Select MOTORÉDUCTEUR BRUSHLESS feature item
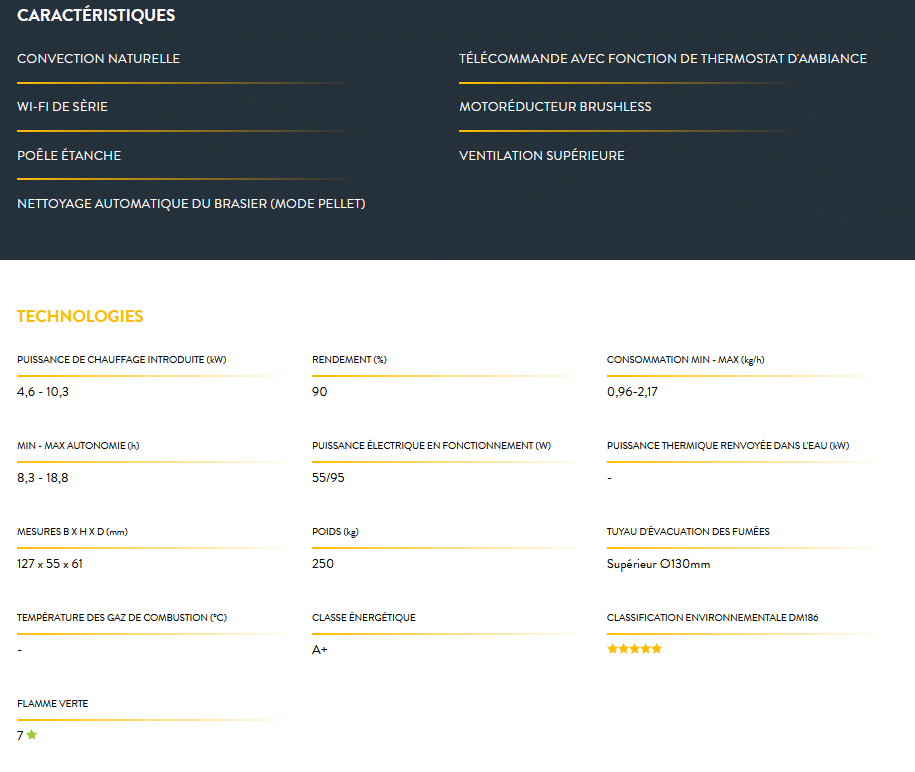Viewport: 915px width, 772px height. click(x=555, y=106)
